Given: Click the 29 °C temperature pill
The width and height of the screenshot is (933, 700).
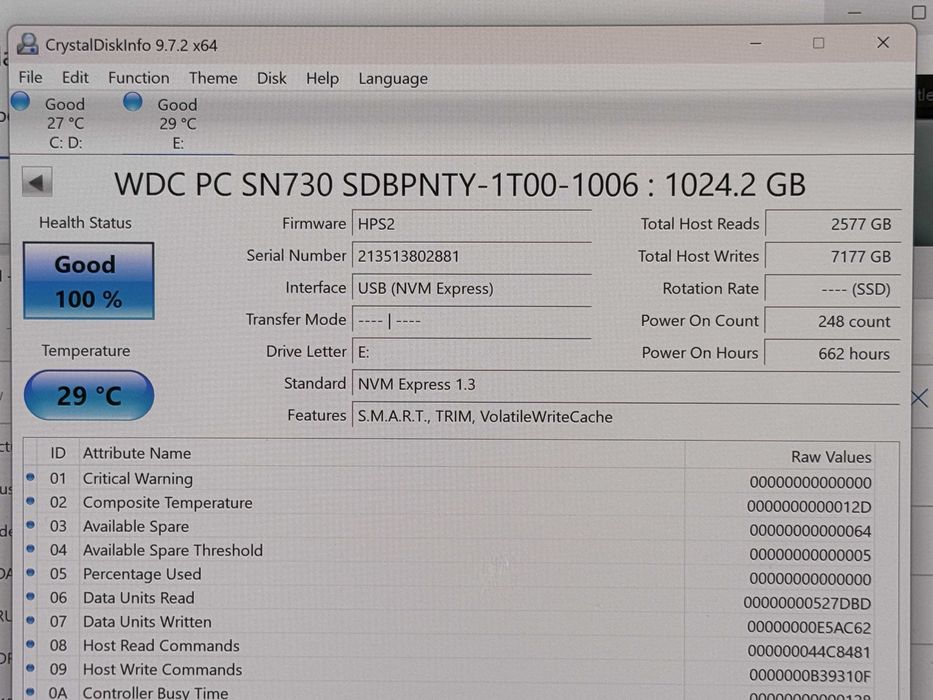Looking at the screenshot, I should pyautogui.click(x=89, y=395).
